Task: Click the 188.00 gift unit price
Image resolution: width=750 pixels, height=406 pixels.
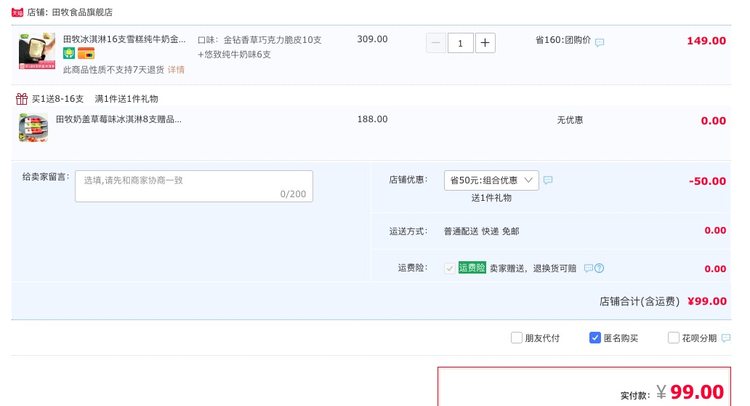Action: pyautogui.click(x=372, y=119)
